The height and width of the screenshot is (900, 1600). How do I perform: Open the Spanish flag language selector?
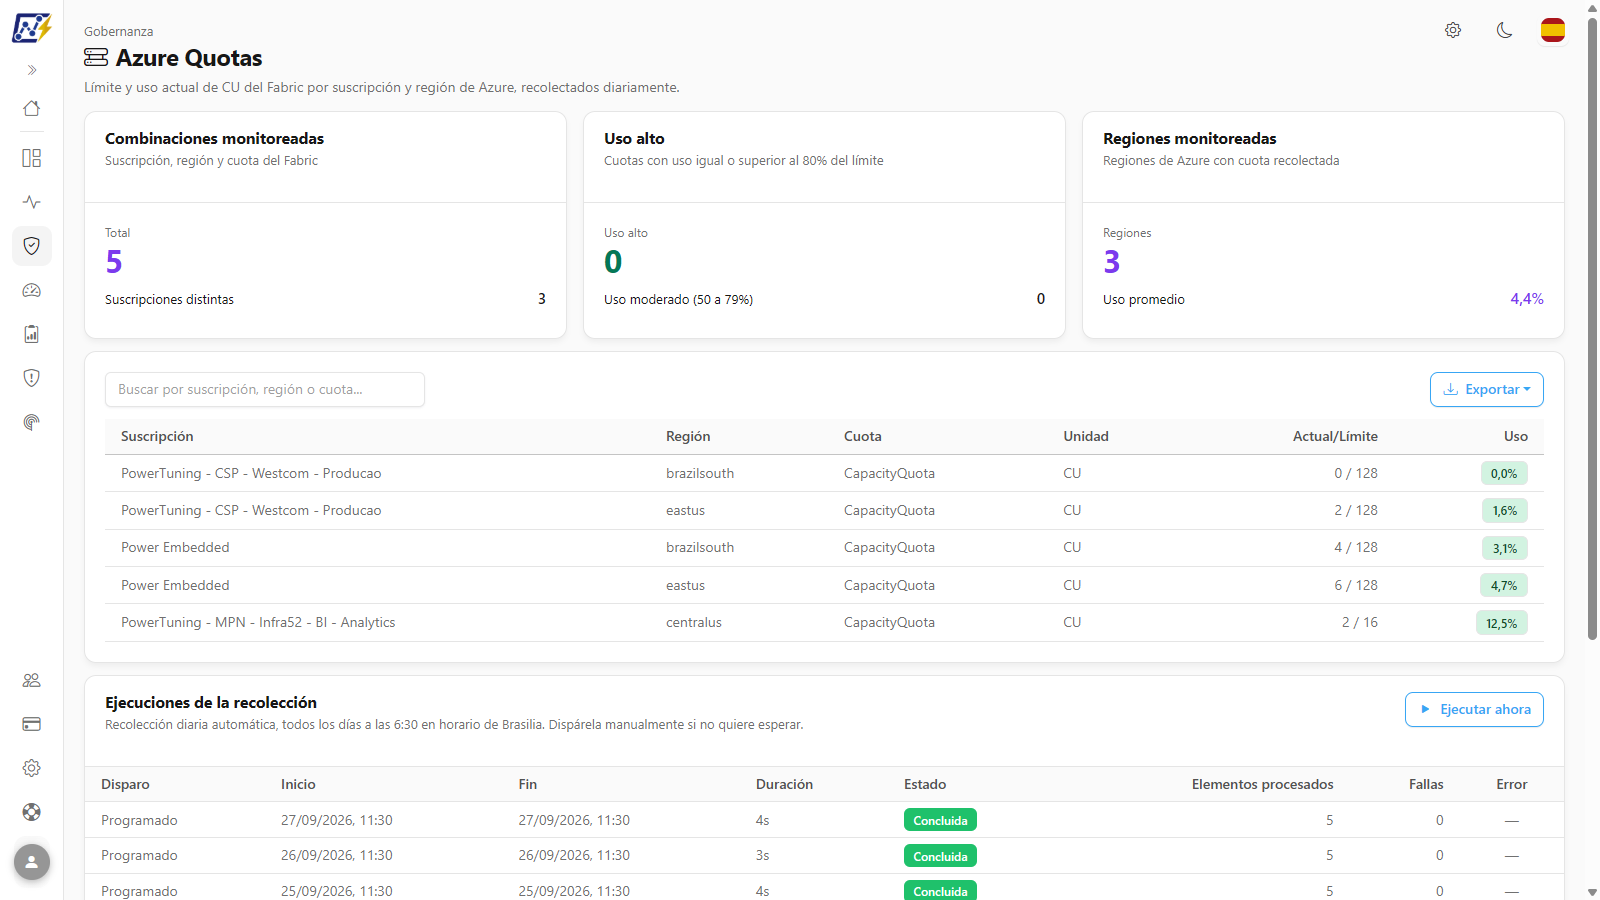coord(1553,30)
